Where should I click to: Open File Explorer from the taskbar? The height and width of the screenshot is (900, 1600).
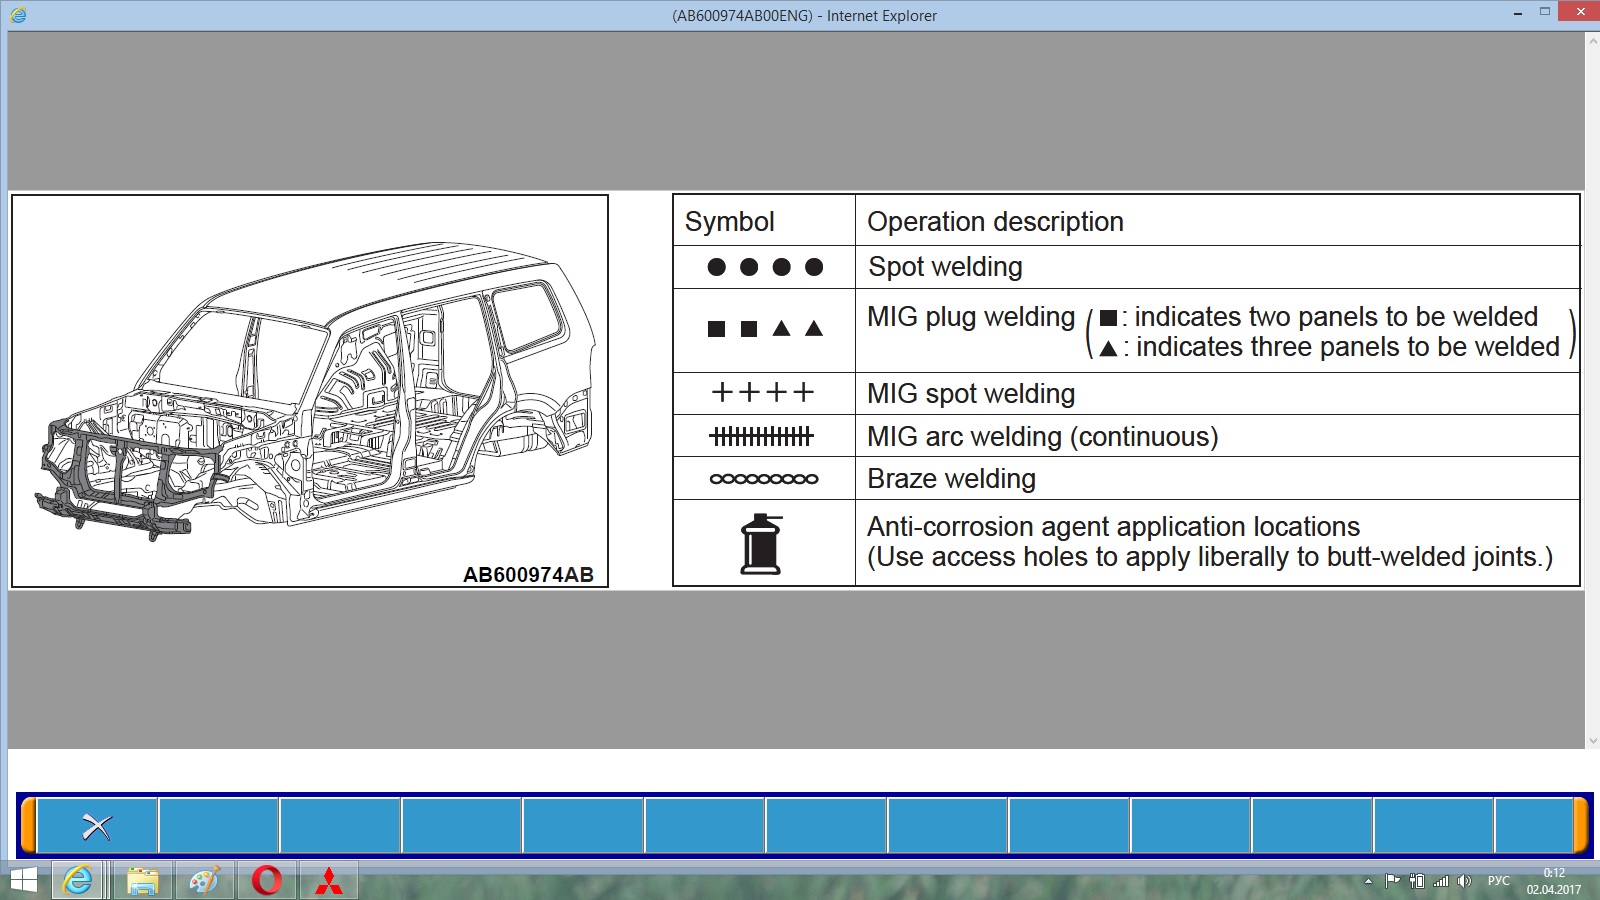pos(142,881)
